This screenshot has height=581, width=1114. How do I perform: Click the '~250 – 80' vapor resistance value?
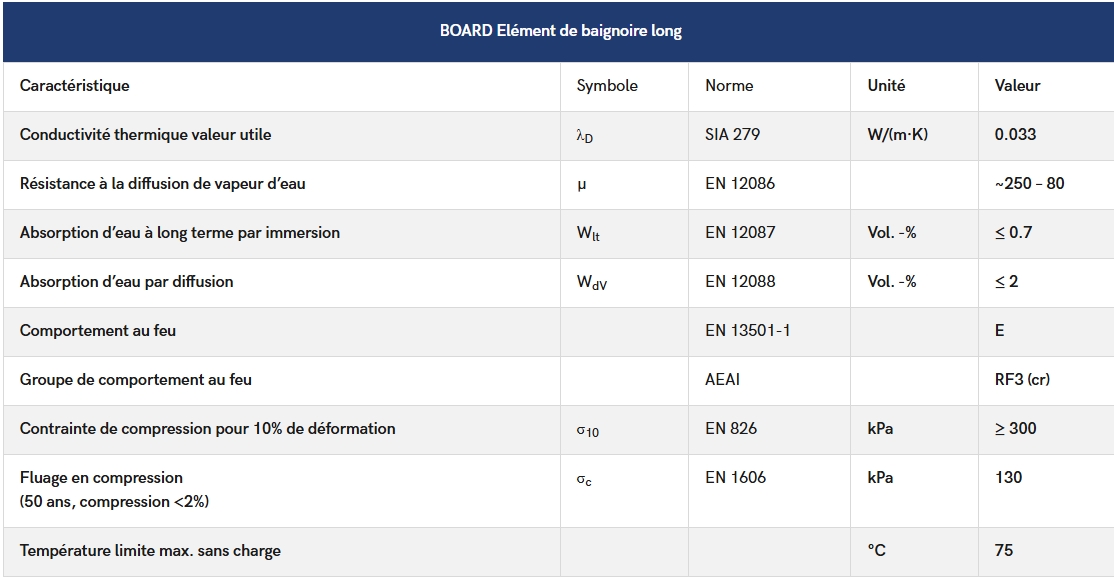point(1029,183)
